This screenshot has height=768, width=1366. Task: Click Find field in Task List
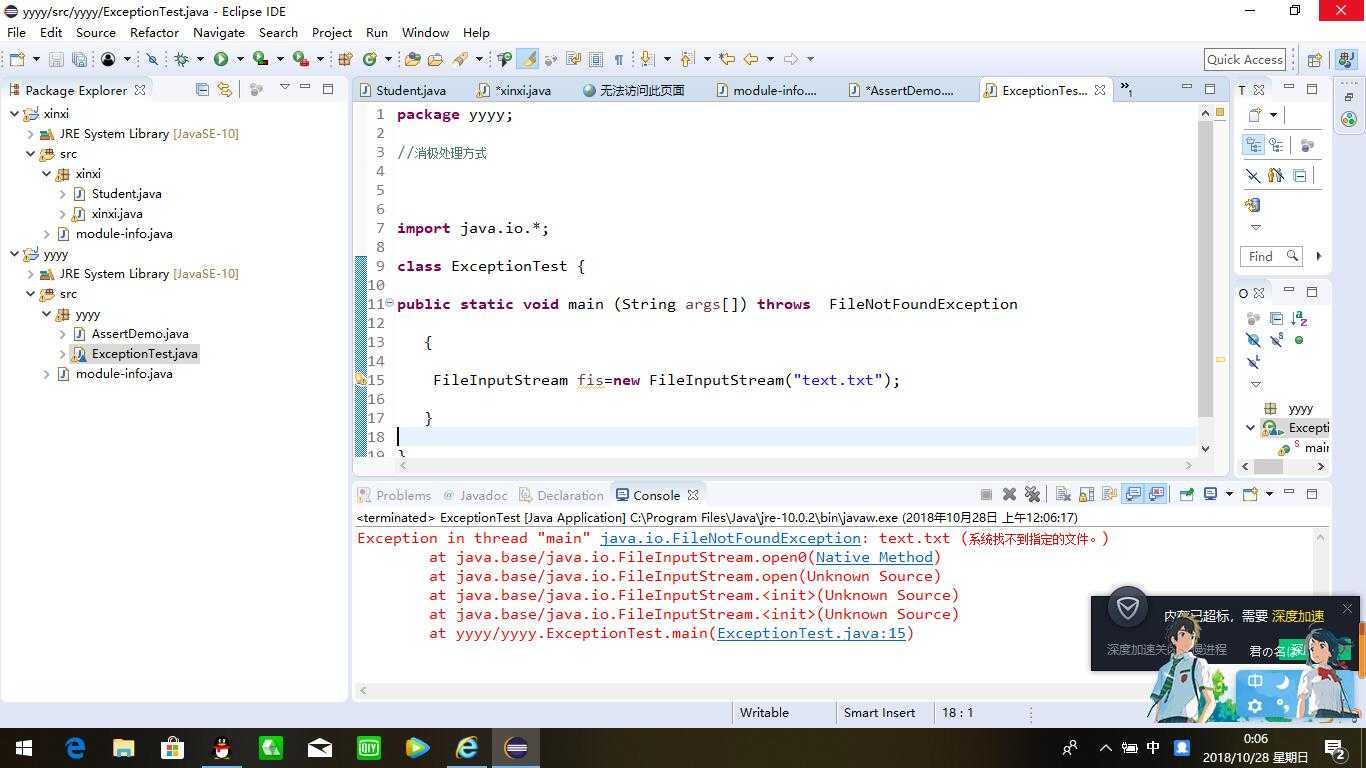point(1270,256)
